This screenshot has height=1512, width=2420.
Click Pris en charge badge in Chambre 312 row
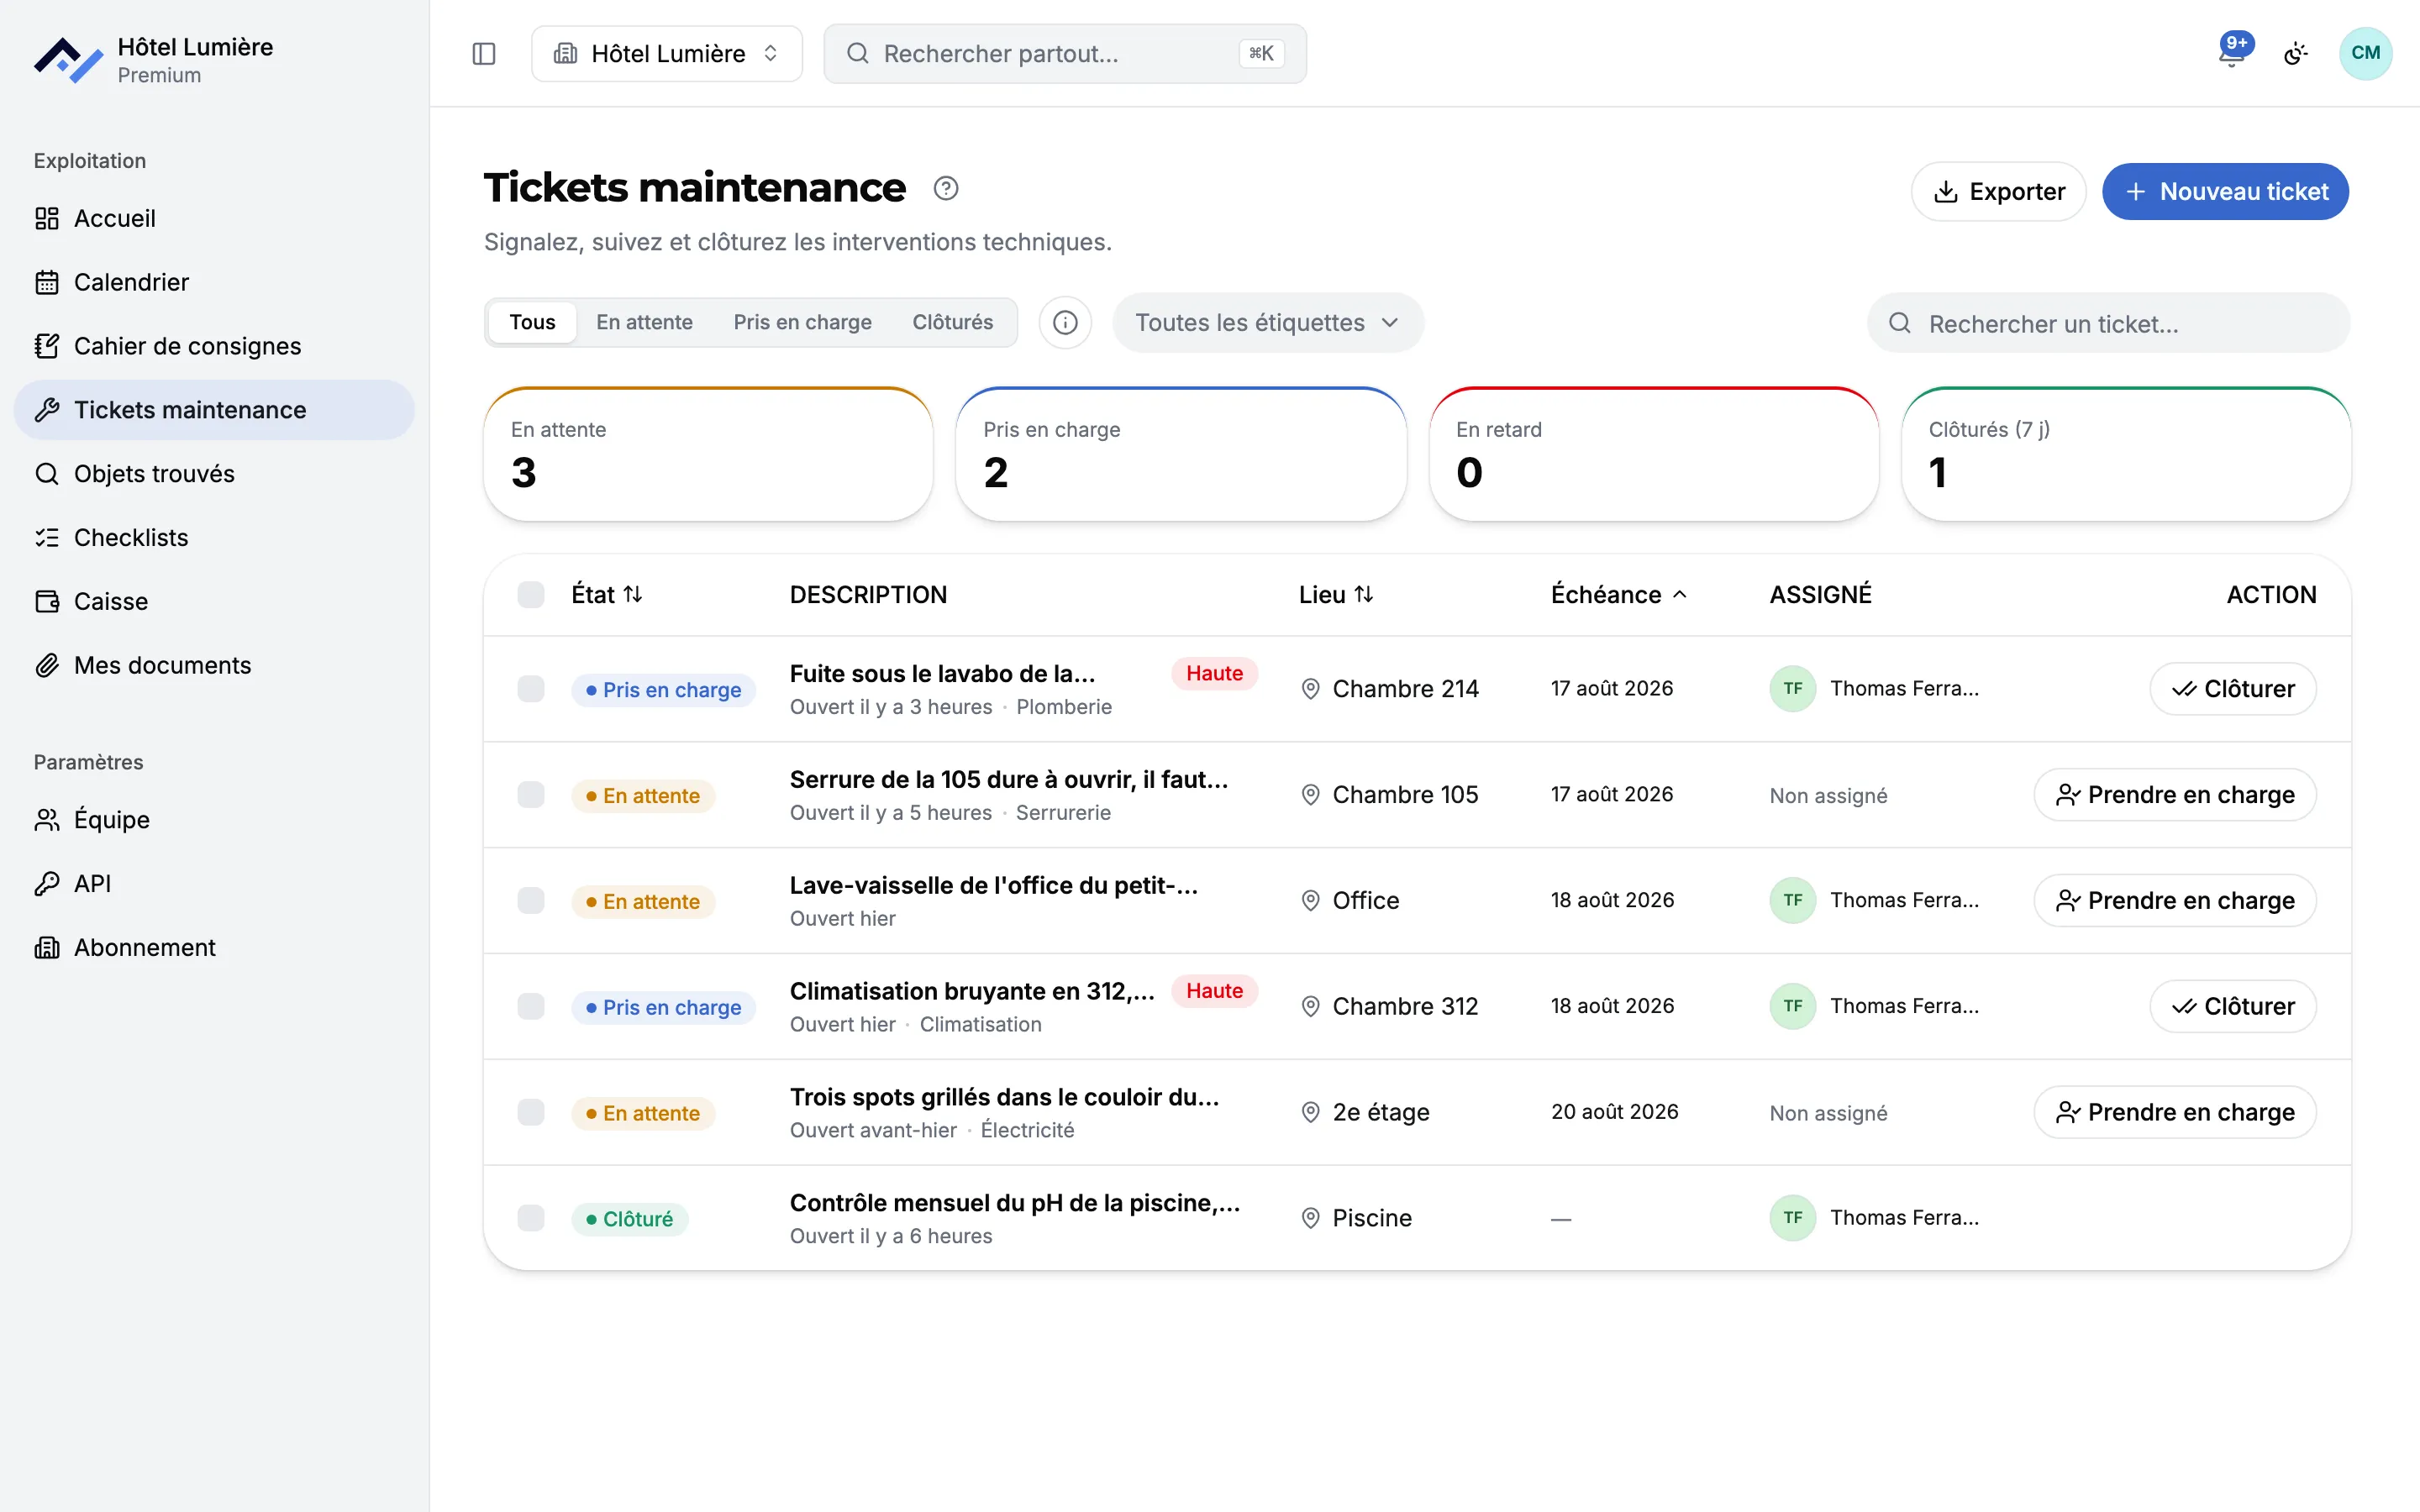click(x=663, y=1007)
